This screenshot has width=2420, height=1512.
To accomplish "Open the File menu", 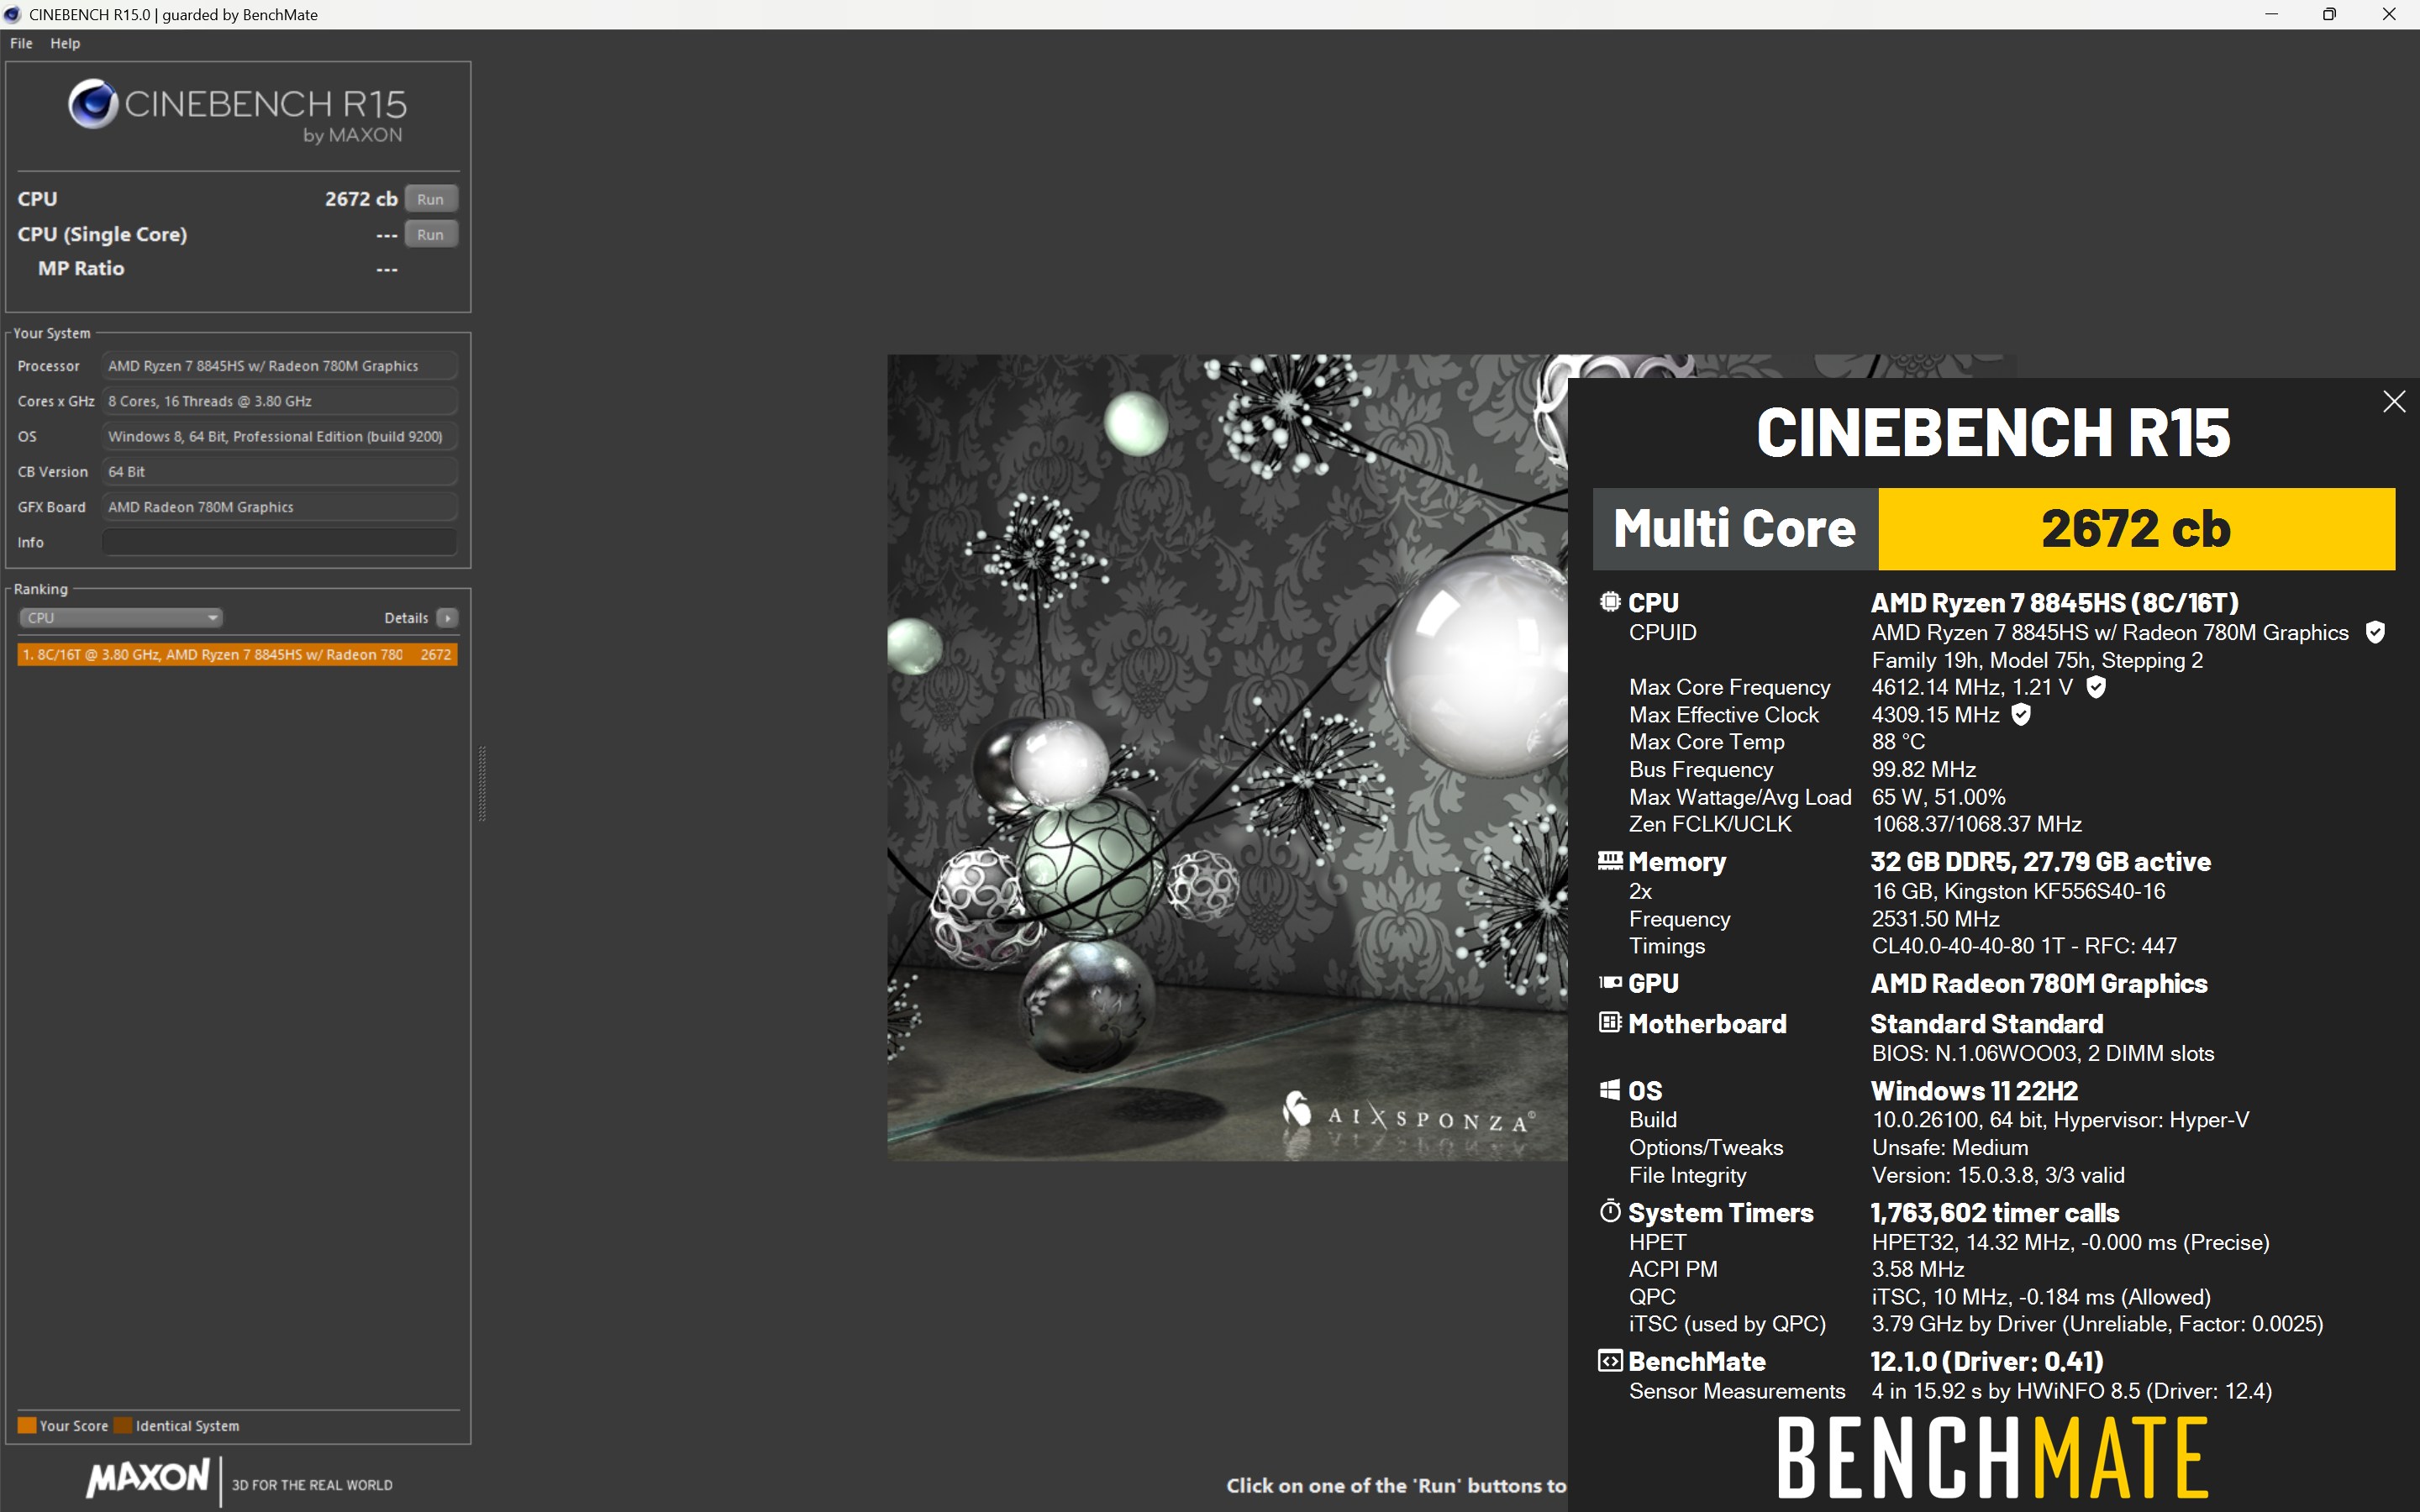I will [21, 43].
